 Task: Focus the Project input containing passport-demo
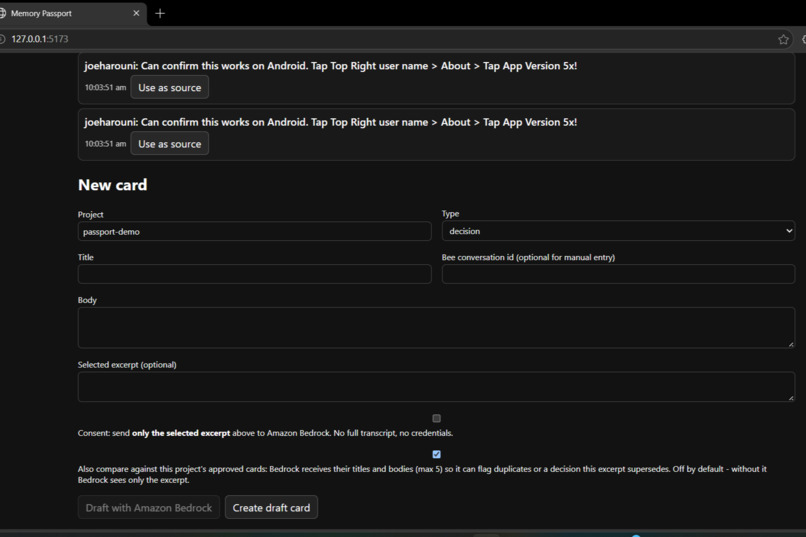click(254, 231)
